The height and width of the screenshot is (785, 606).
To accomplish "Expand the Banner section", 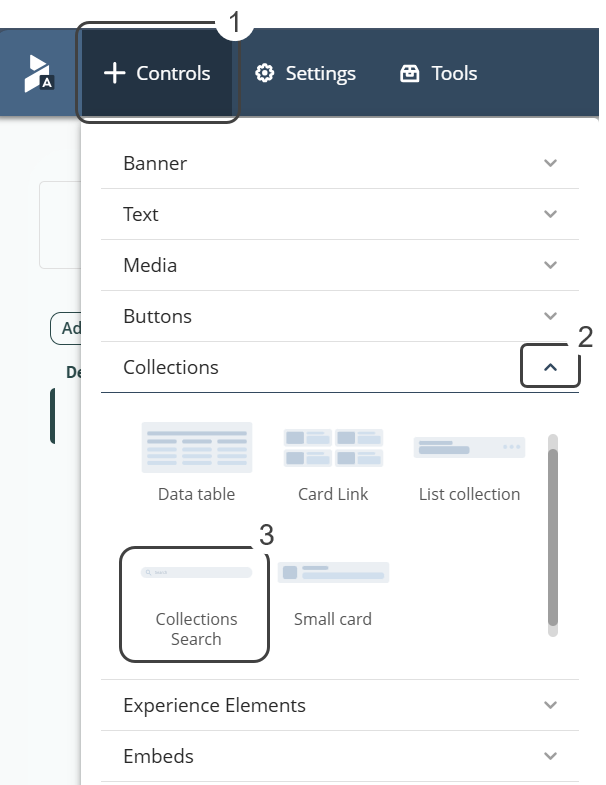I will pyautogui.click(x=339, y=163).
